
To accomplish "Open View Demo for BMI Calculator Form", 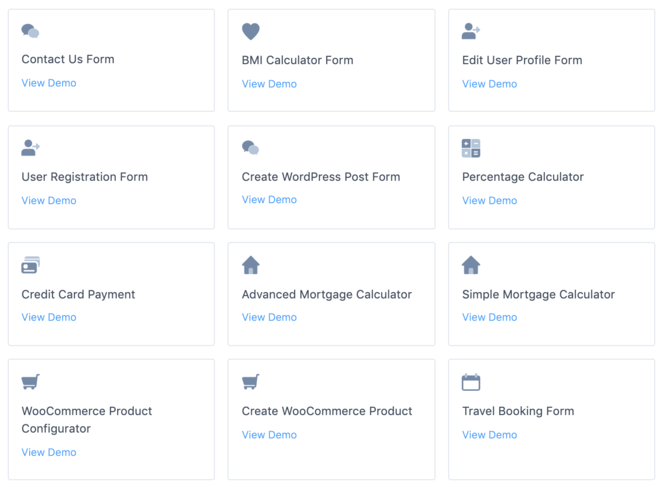I will click(x=269, y=84).
